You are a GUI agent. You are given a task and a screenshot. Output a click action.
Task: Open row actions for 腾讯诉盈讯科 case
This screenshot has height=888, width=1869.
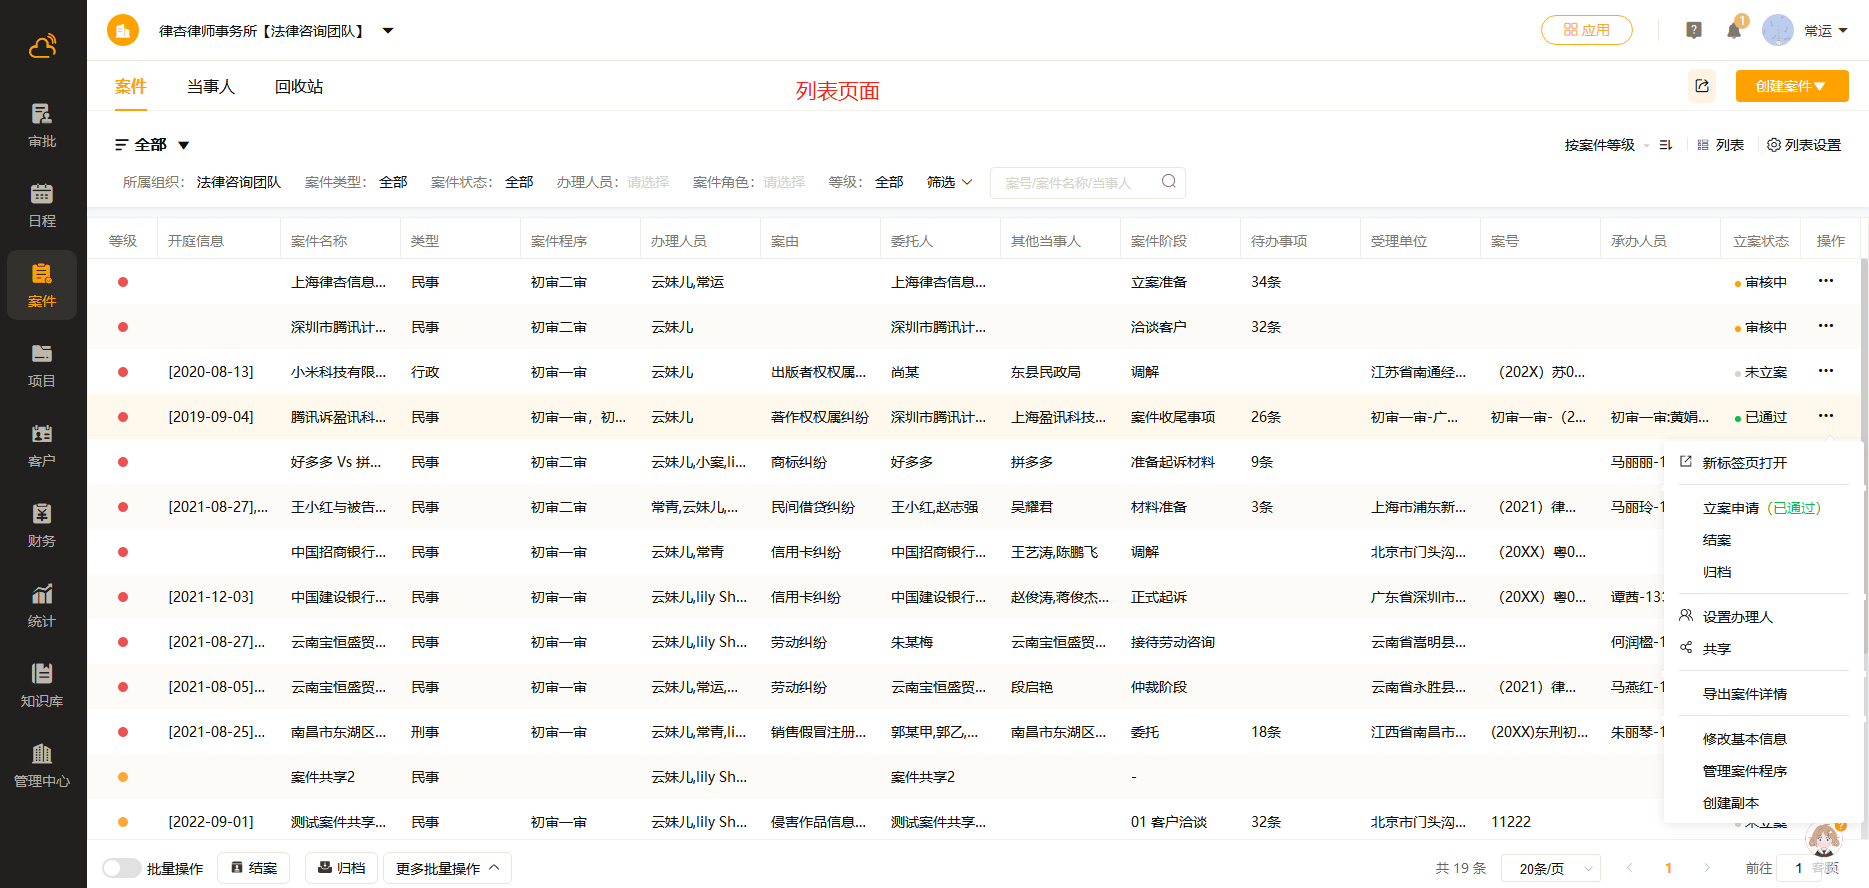[x=1826, y=416]
